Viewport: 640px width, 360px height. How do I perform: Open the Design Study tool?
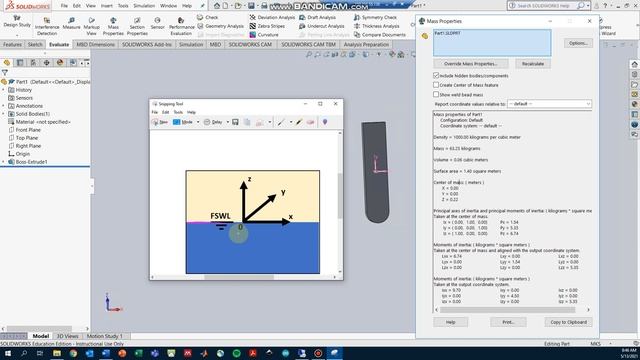tap(17, 22)
